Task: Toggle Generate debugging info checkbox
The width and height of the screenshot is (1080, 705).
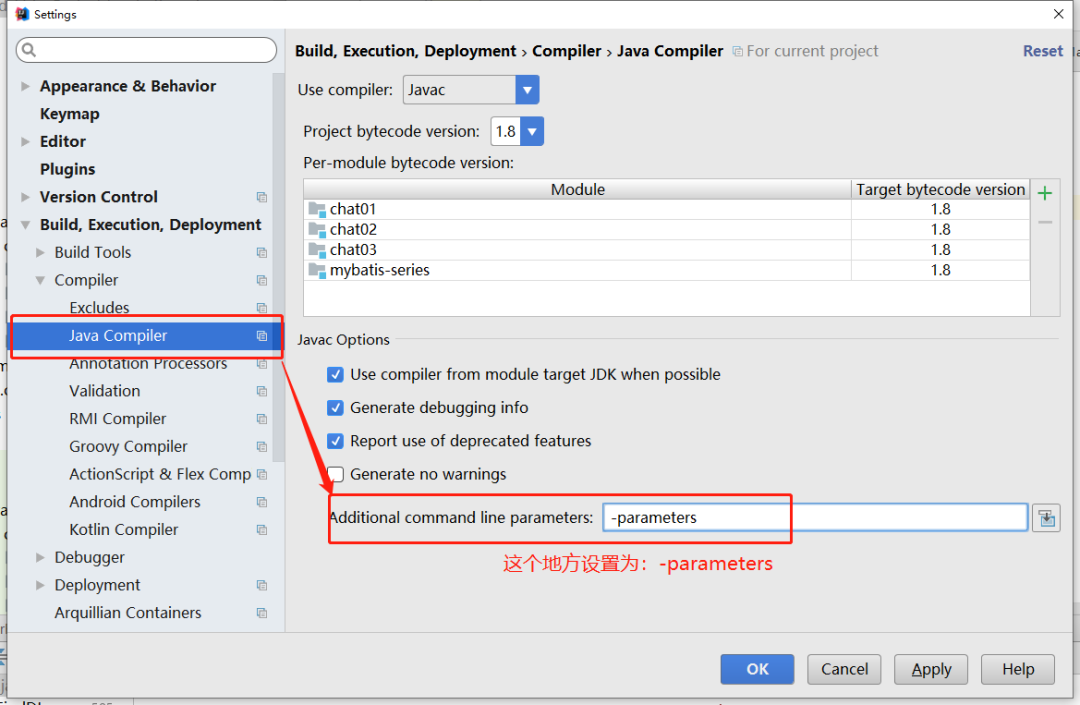Action: tap(336, 408)
